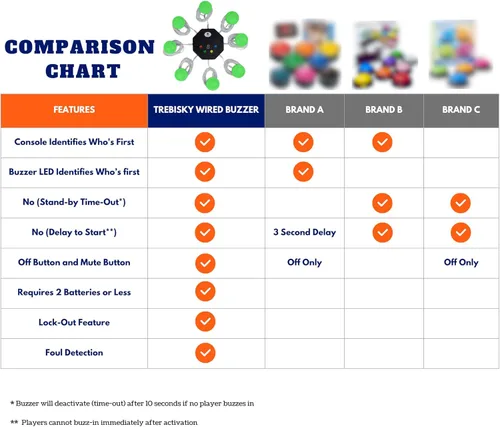Click Brand B checkmark for No Delay to Start
This screenshot has height=427, width=500.
(x=382, y=232)
